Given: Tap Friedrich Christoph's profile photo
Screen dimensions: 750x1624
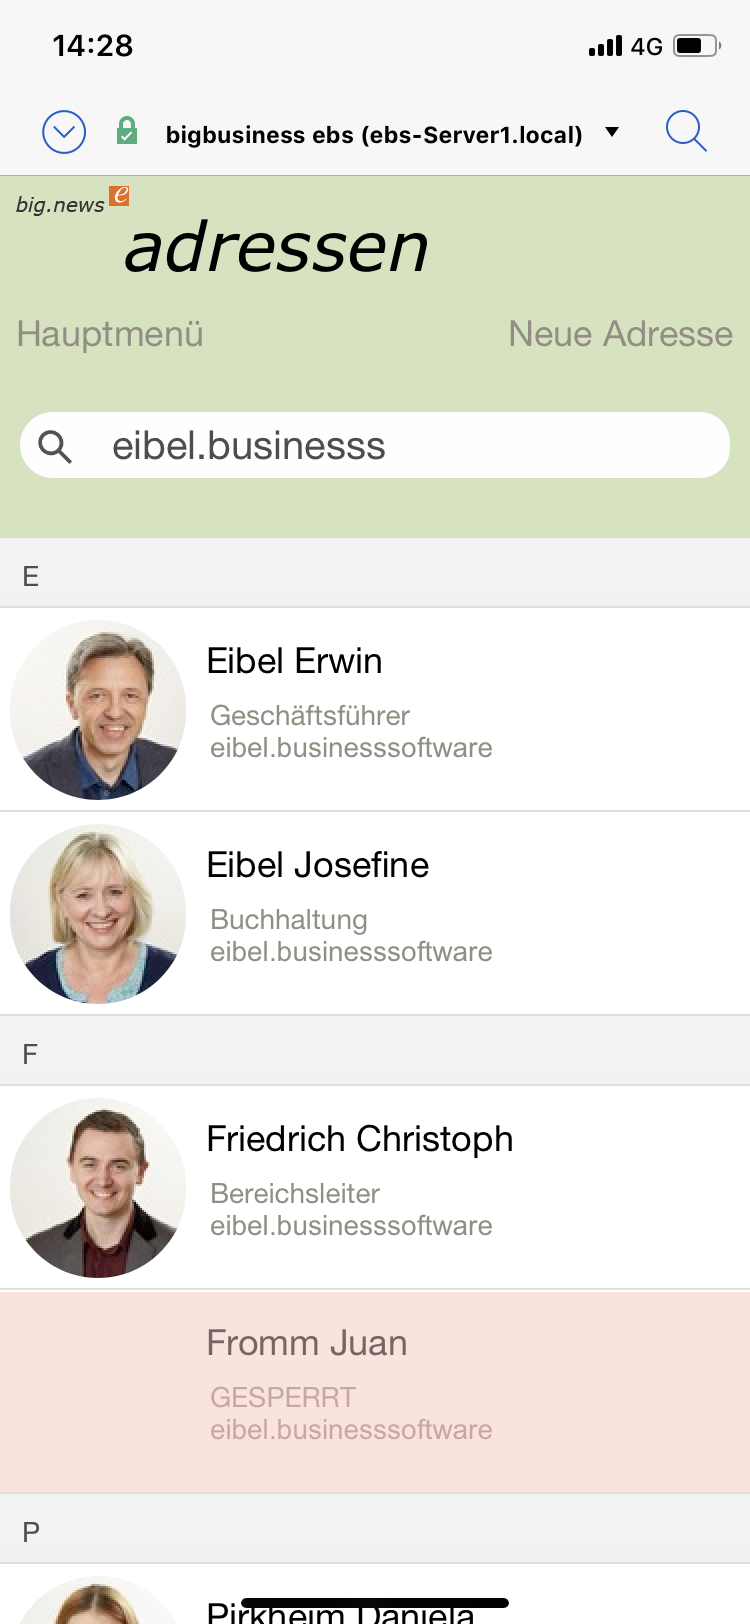Looking at the screenshot, I should point(98,1187).
